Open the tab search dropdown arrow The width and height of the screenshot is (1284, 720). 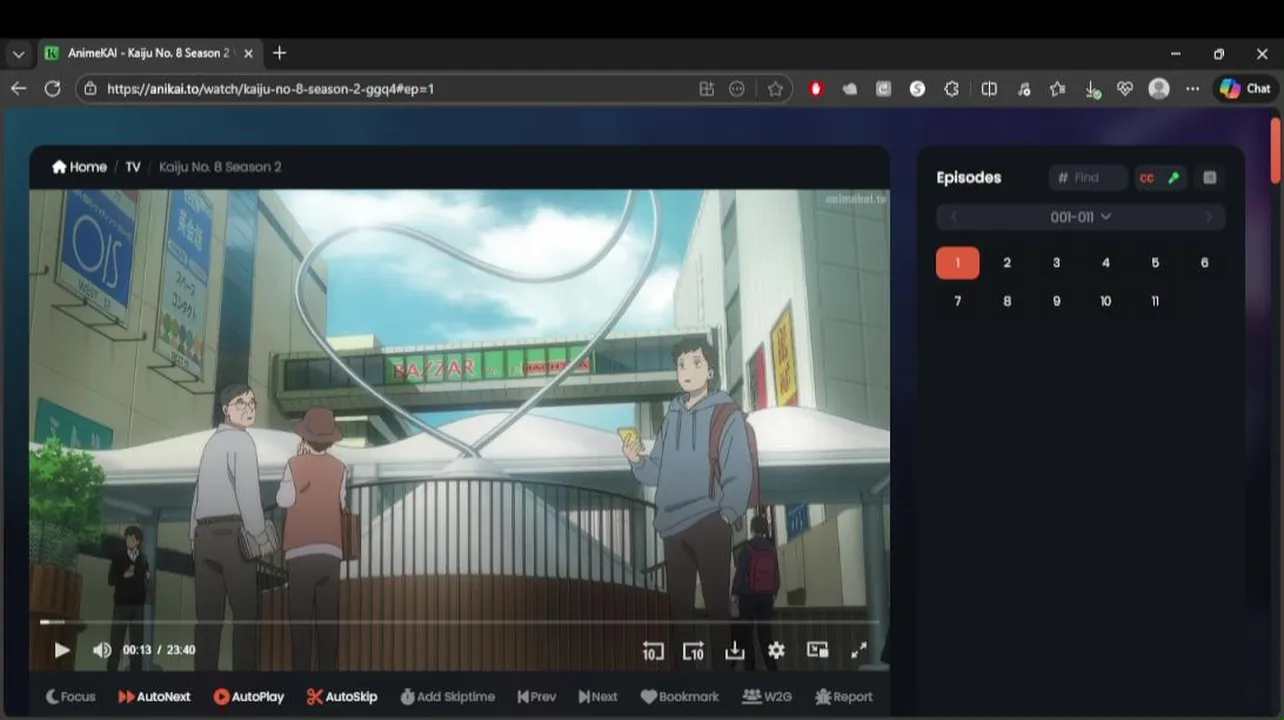click(x=18, y=54)
